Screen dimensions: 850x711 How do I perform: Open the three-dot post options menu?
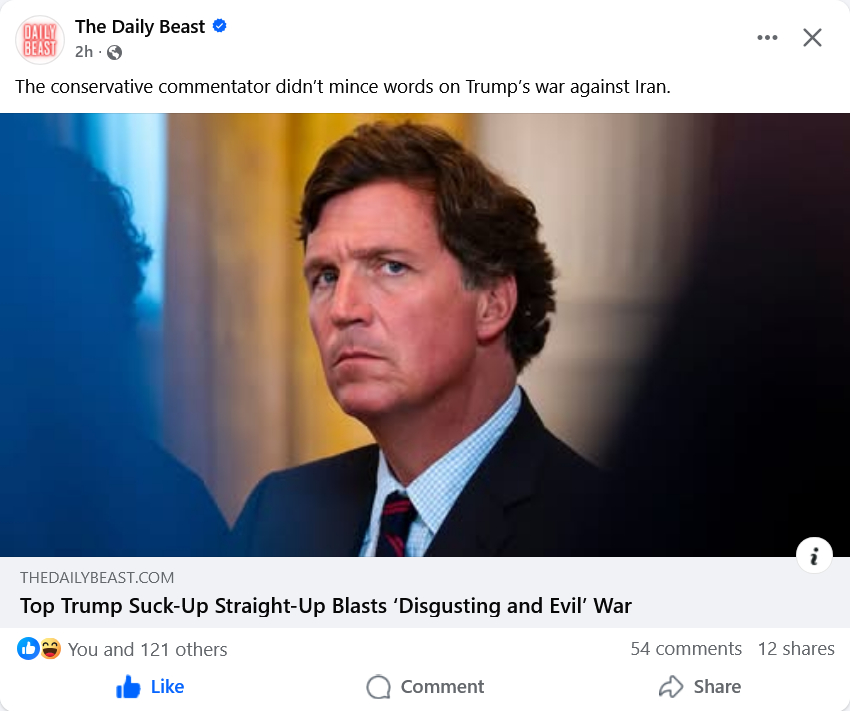(767, 37)
